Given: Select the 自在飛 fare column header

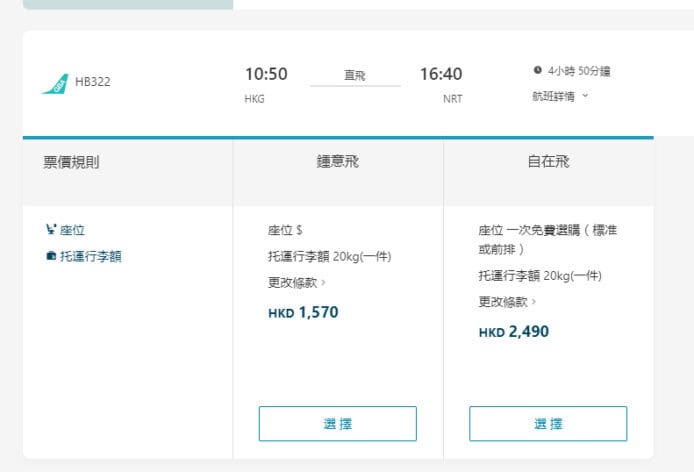Looking at the screenshot, I should click(x=548, y=161).
